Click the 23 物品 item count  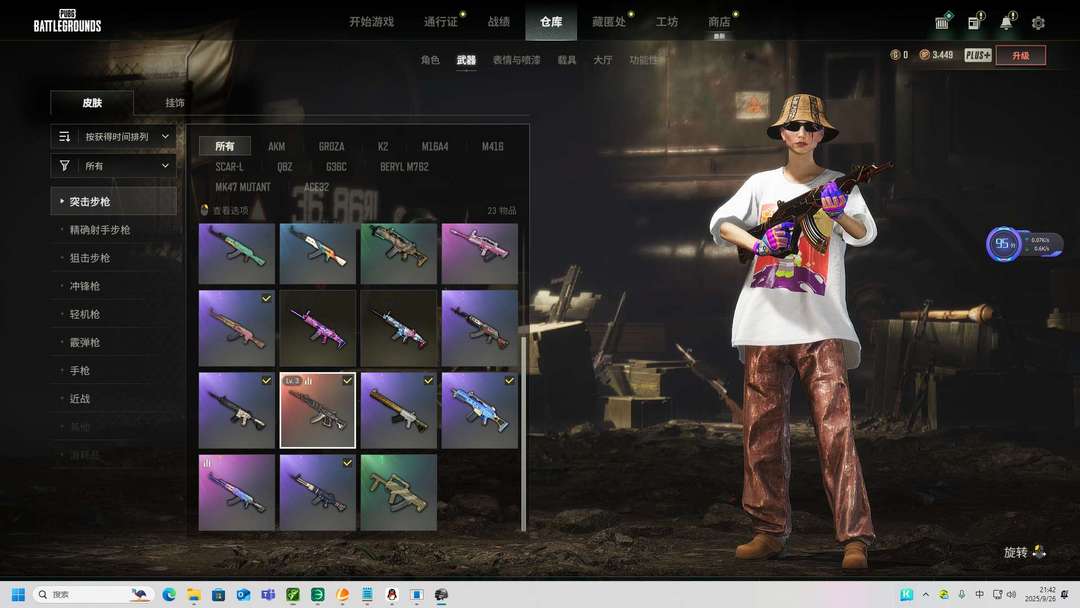click(501, 210)
